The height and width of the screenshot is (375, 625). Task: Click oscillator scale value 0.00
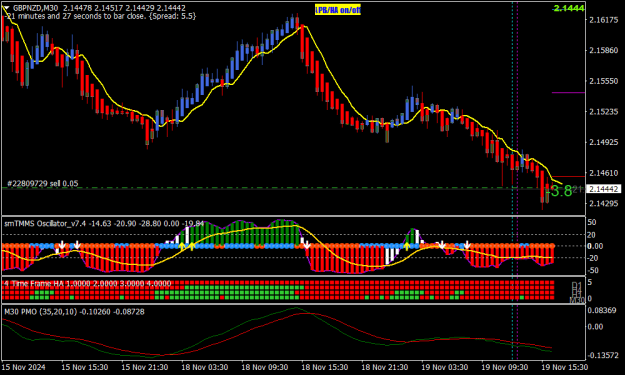(x=595, y=246)
